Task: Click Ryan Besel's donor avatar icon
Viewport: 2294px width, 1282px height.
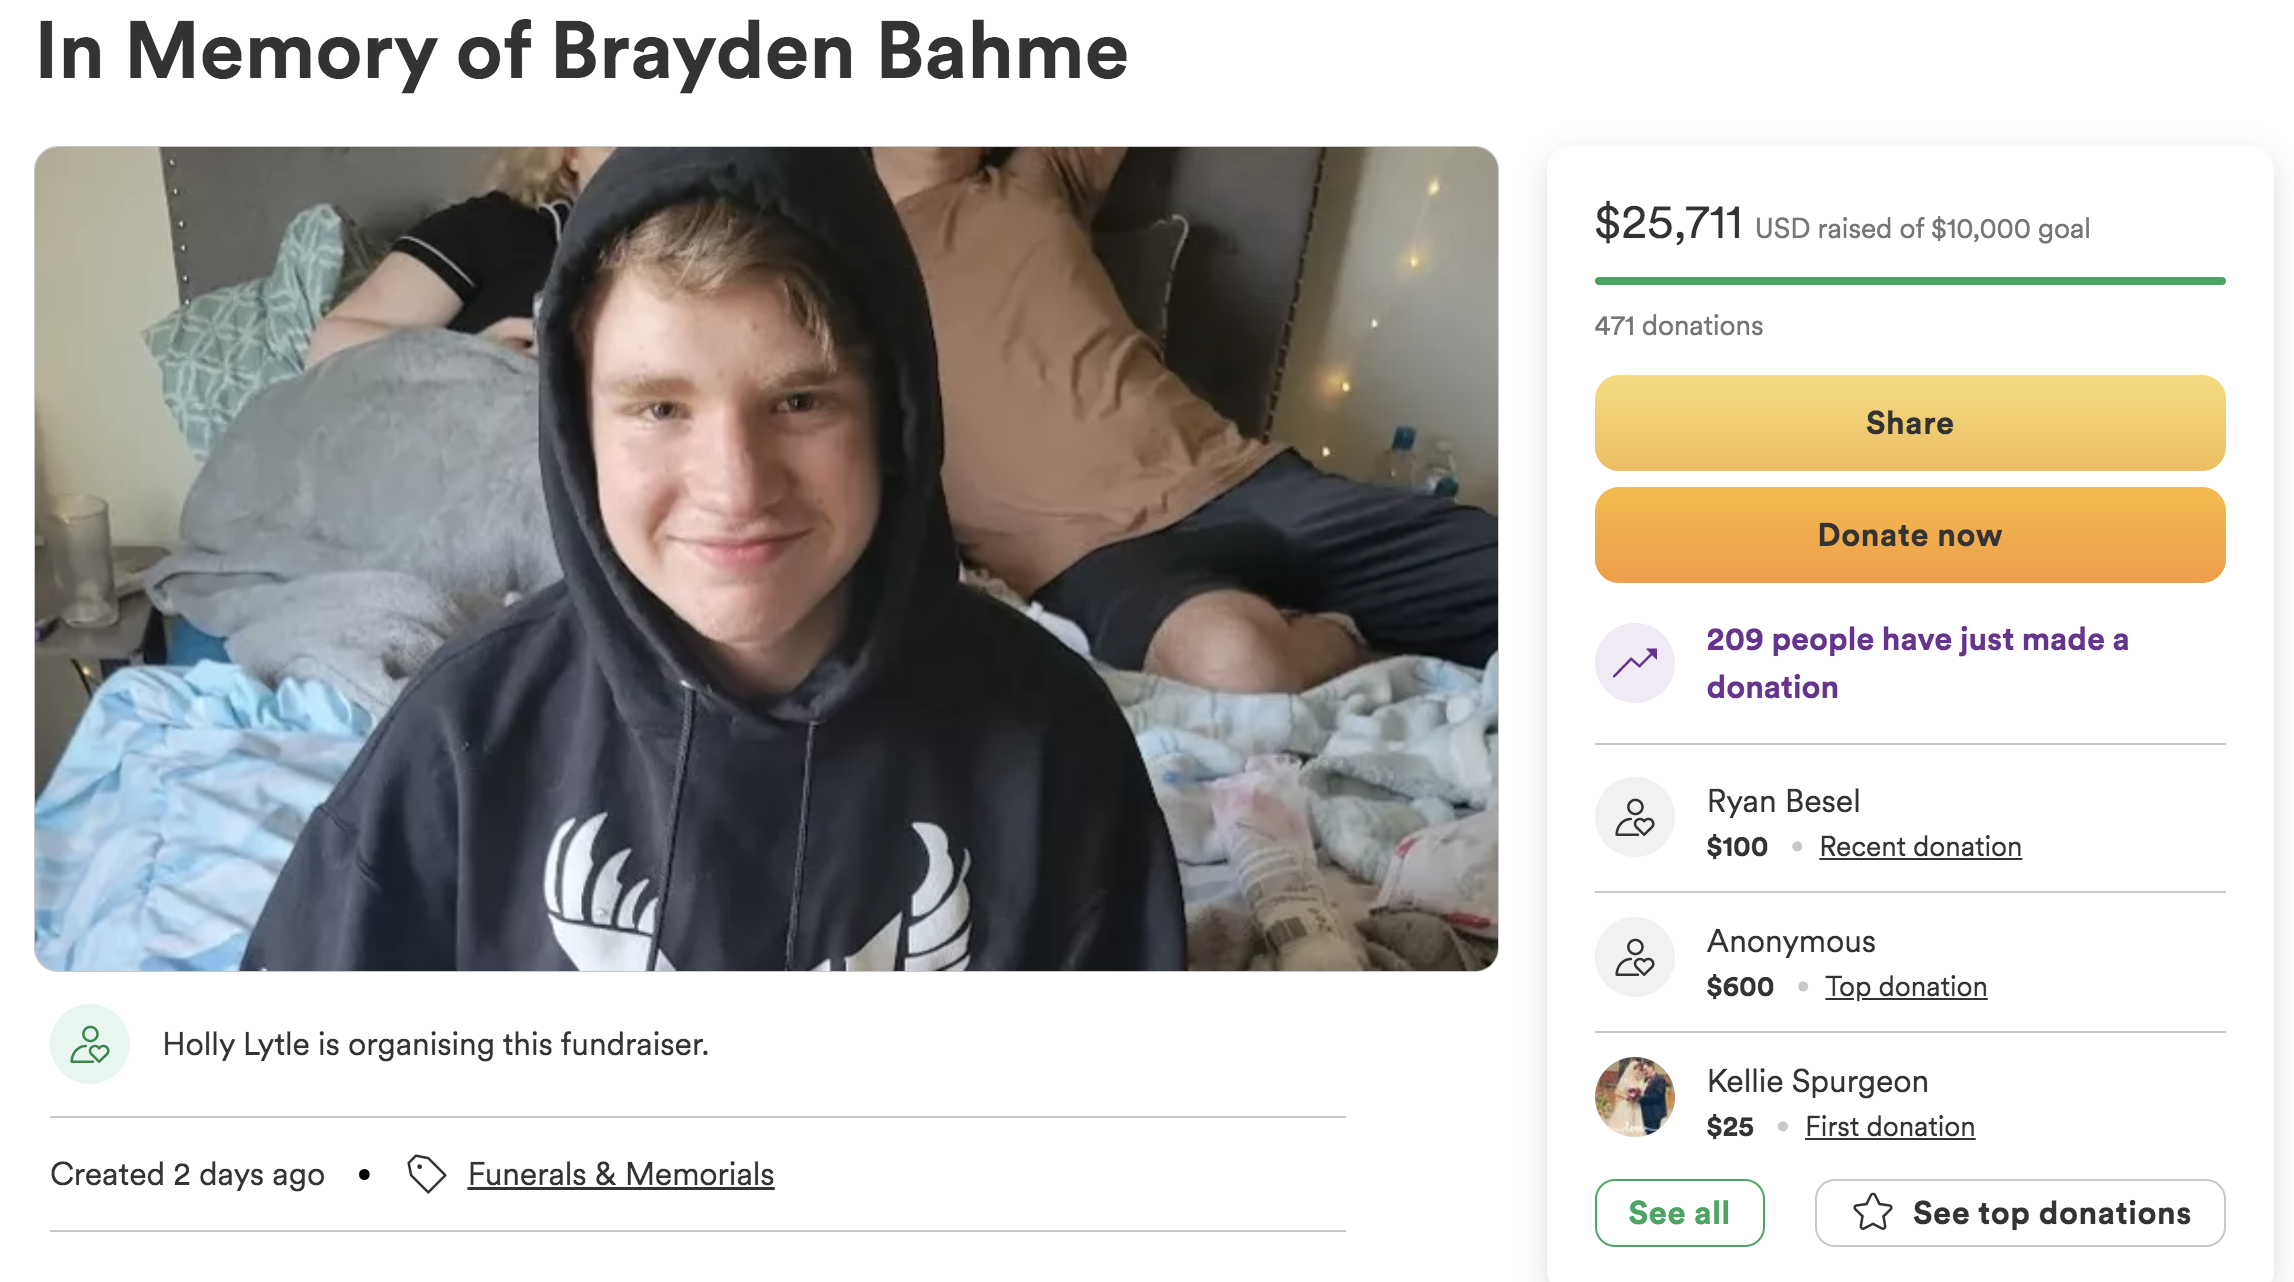Action: (x=1635, y=818)
